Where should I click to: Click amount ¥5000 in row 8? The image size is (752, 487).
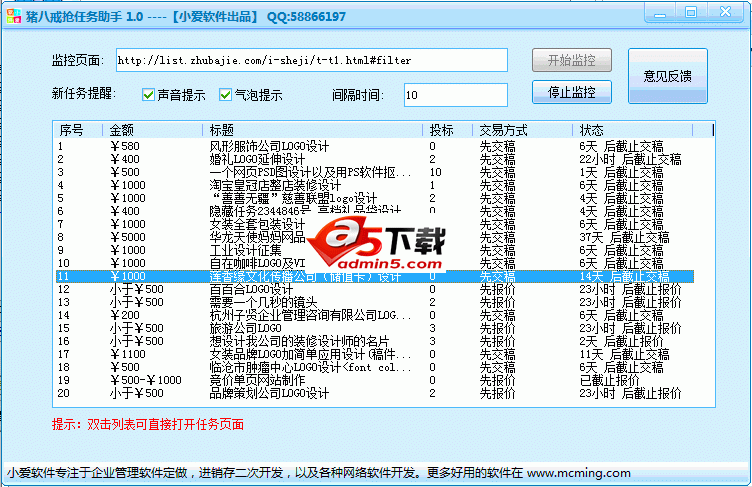[128, 237]
